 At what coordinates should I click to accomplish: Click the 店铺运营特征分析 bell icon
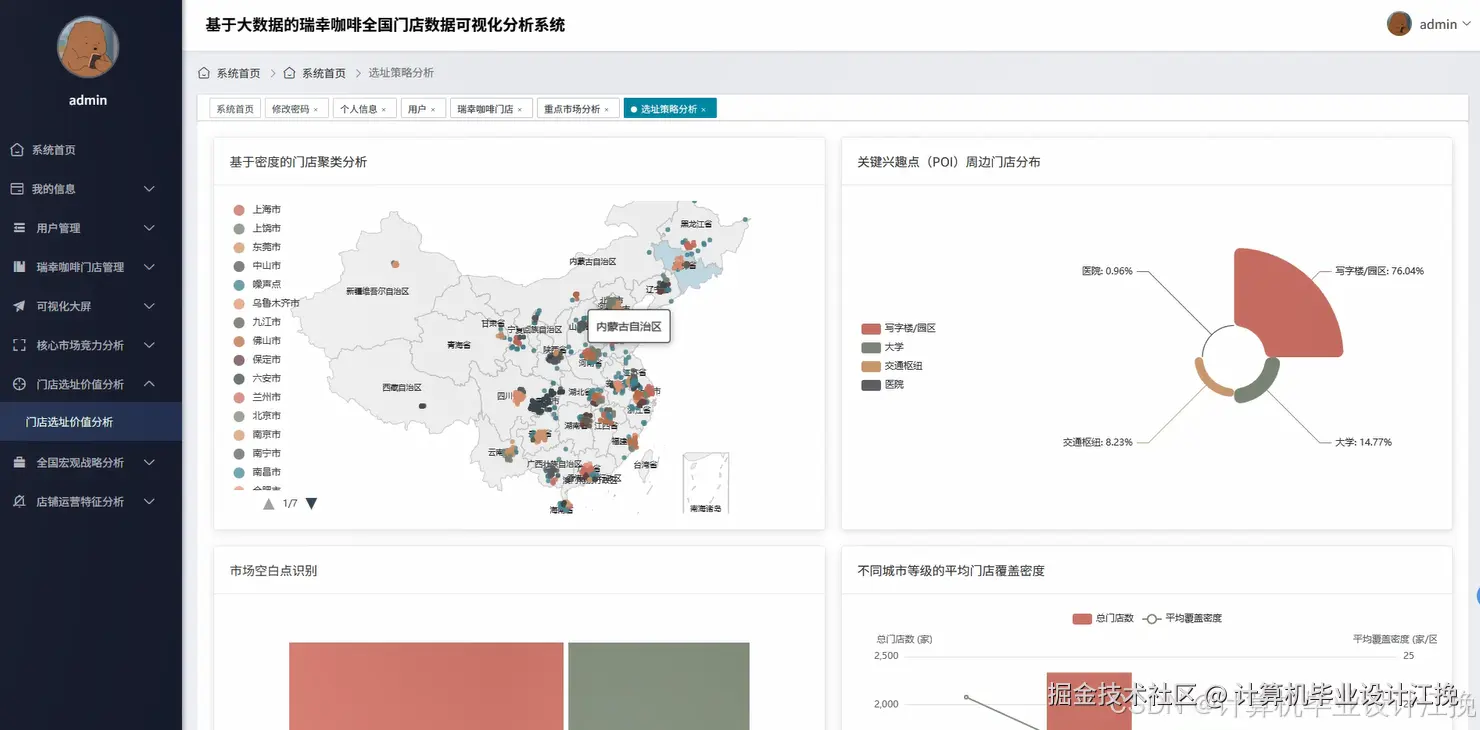coord(19,502)
